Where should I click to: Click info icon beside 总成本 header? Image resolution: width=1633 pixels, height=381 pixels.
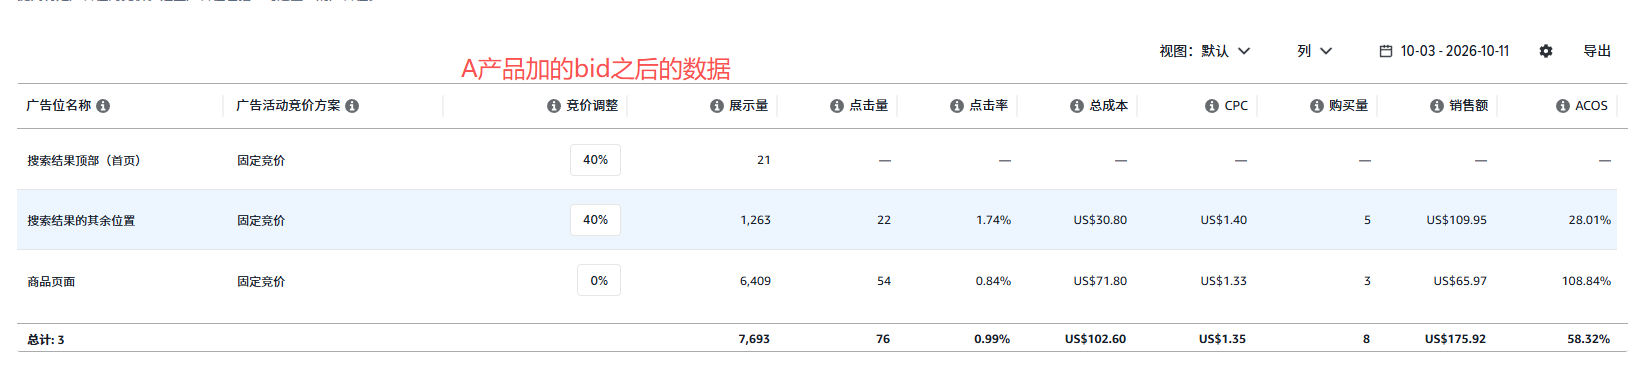click(x=1077, y=106)
